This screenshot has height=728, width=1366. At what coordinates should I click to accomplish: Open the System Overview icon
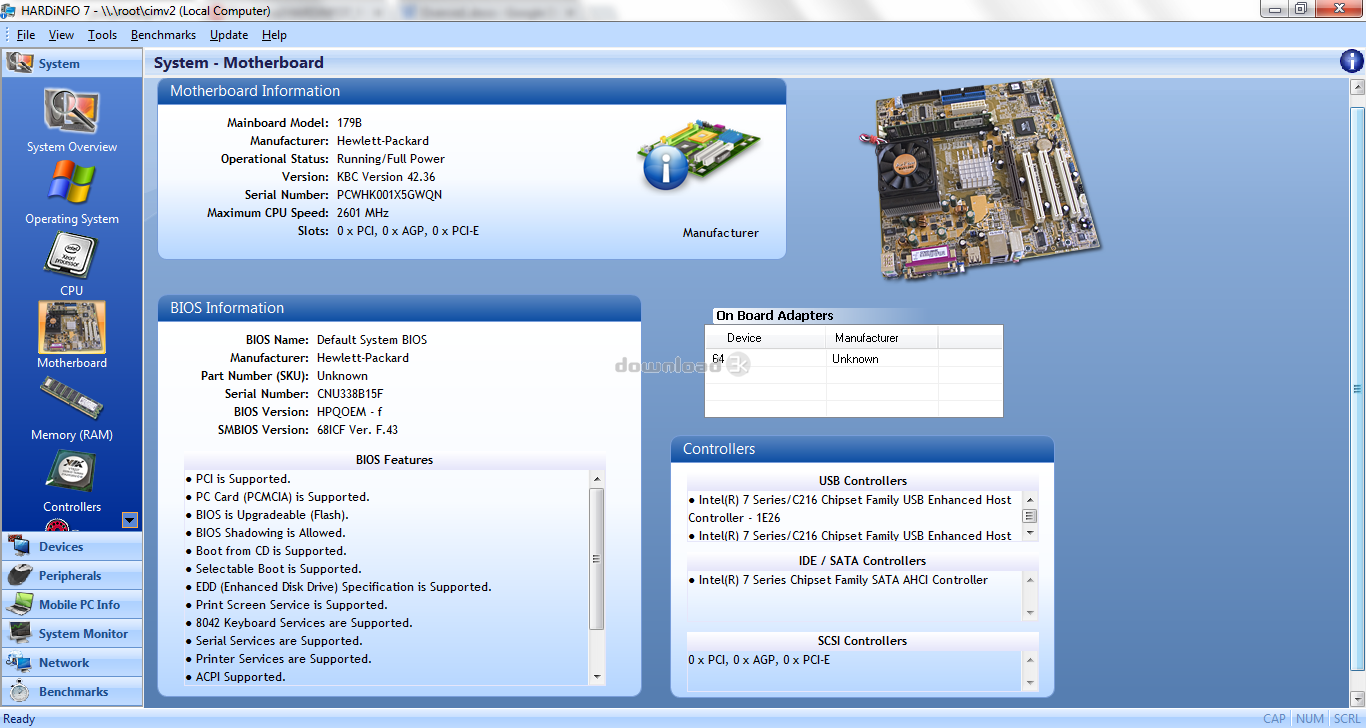point(71,111)
